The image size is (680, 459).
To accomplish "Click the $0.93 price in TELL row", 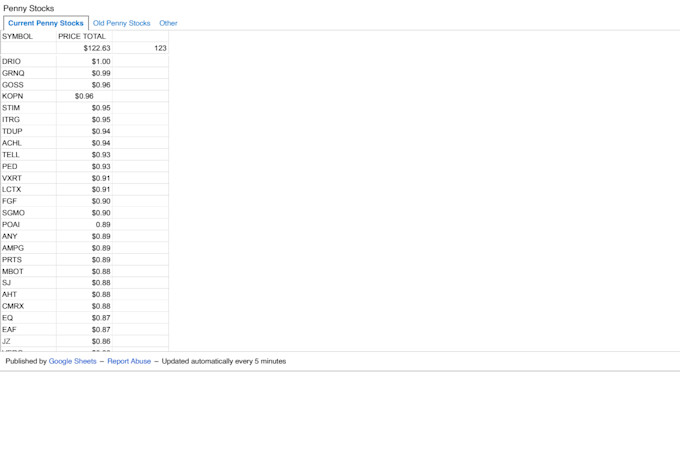I will [84, 155].
